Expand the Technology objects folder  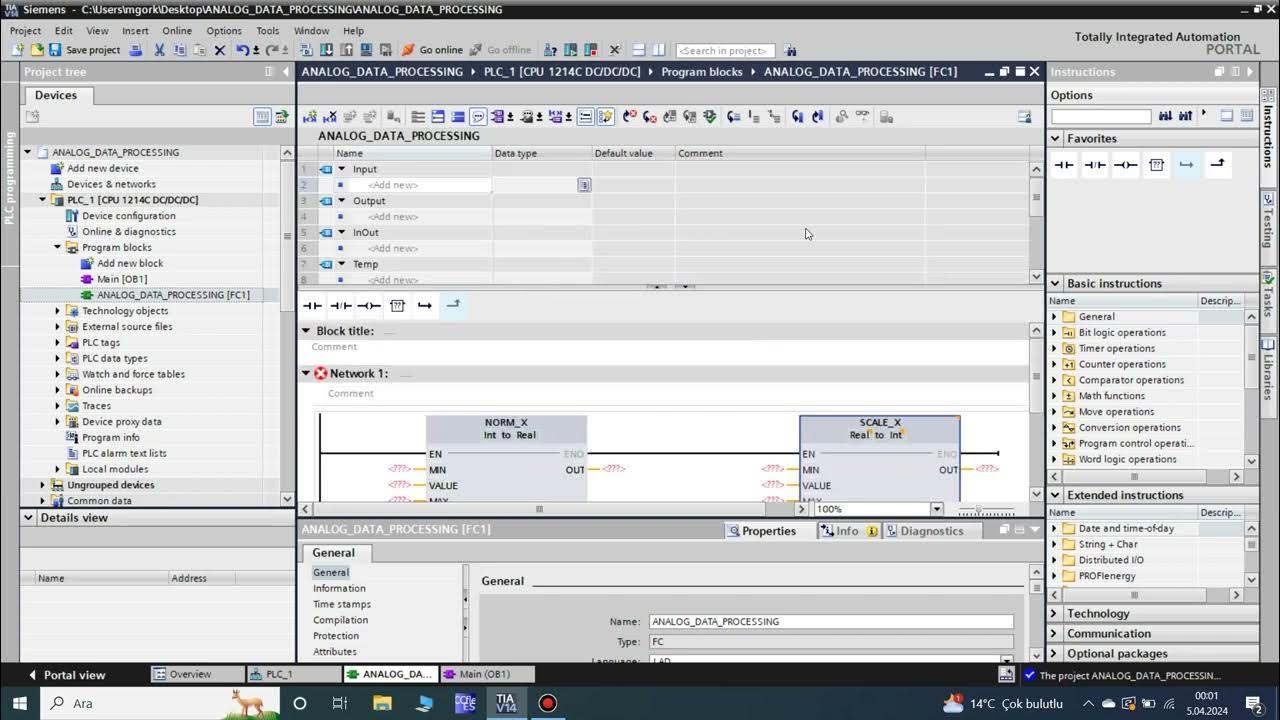pyautogui.click(x=58, y=311)
